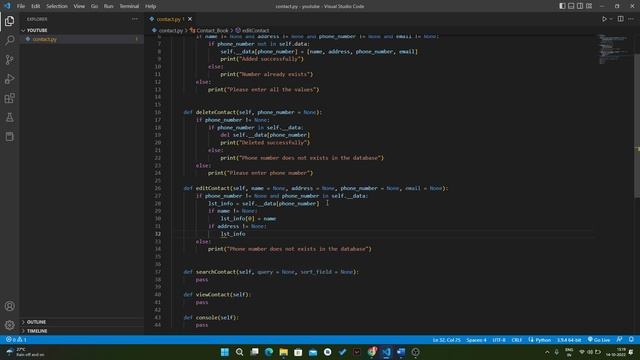Open File Explorer from the taskbar
640x360 pixels.
(x=283, y=352)
